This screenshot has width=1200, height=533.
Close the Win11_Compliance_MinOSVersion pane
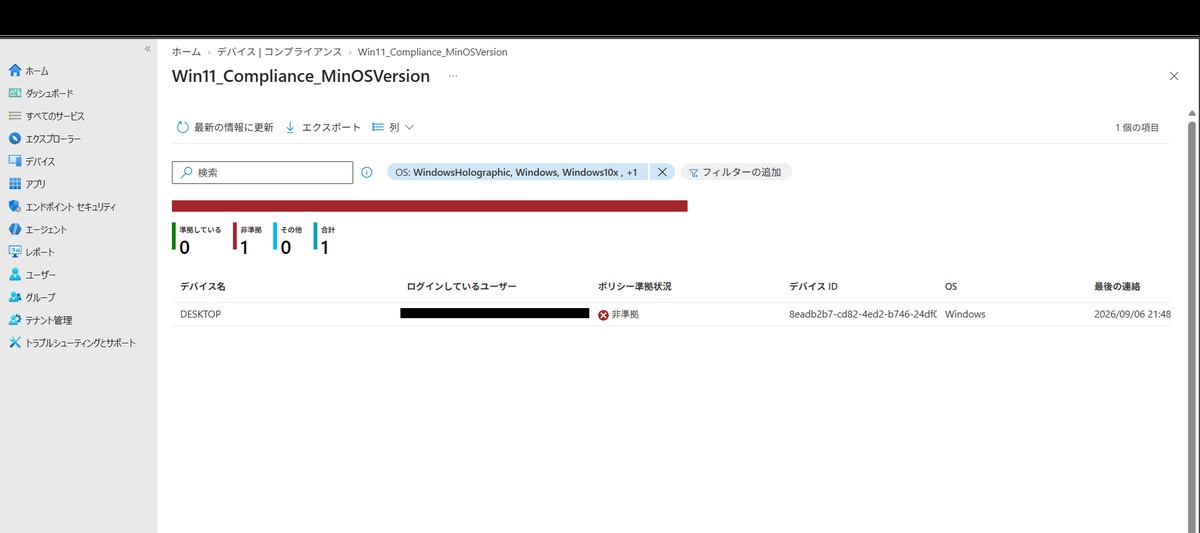click(1174, 76)
